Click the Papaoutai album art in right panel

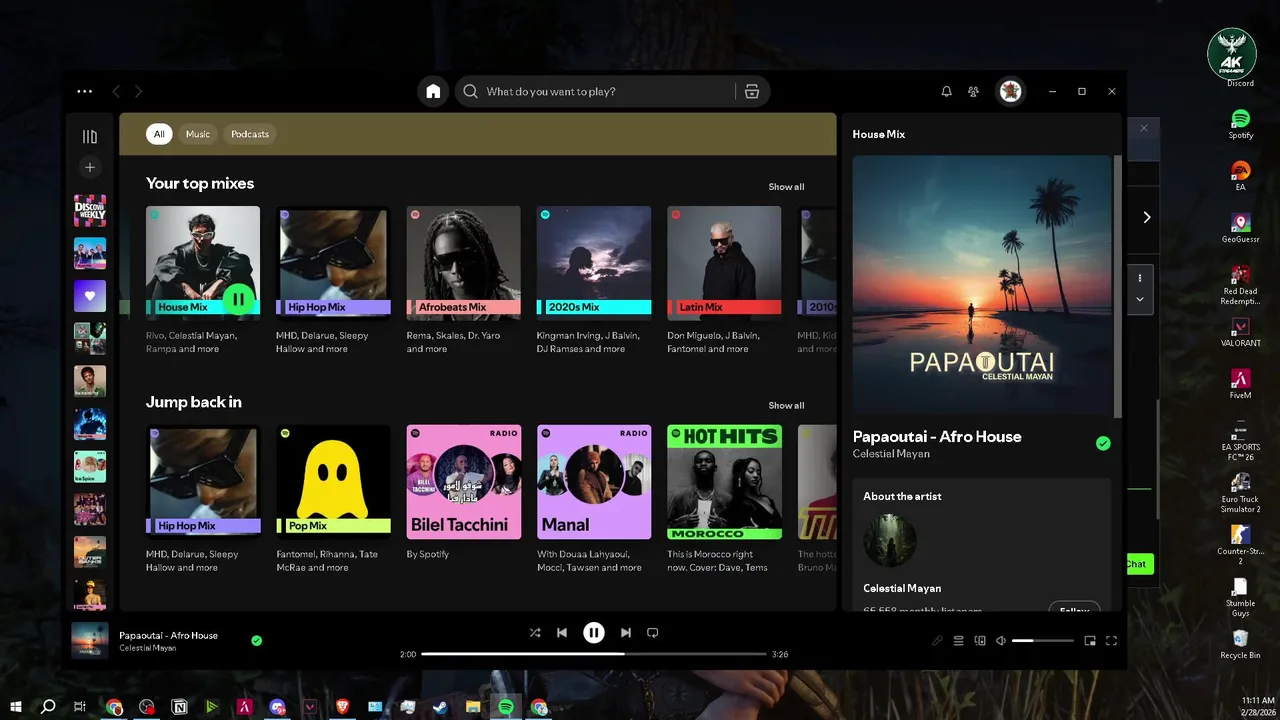[x=982, y=285]
